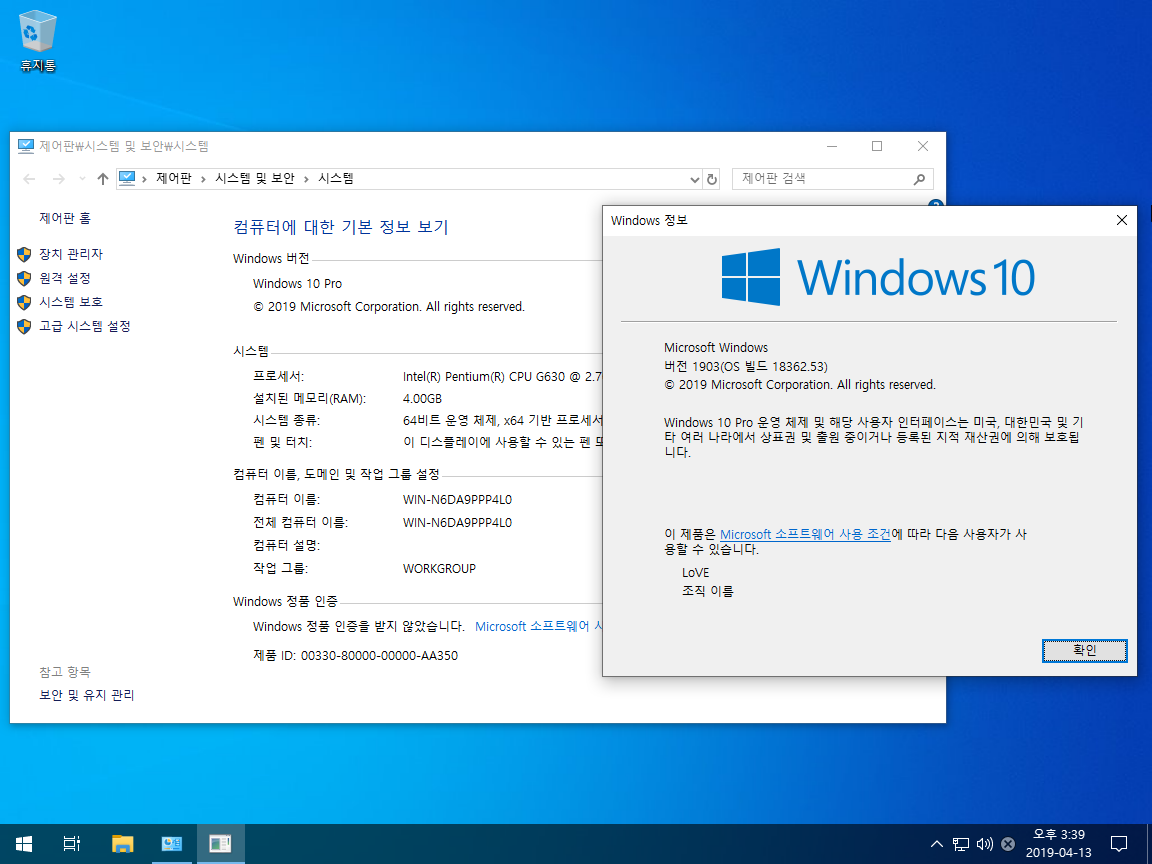
Task: Open the clock showing 오후 3:39
Action: [1059, 843]
